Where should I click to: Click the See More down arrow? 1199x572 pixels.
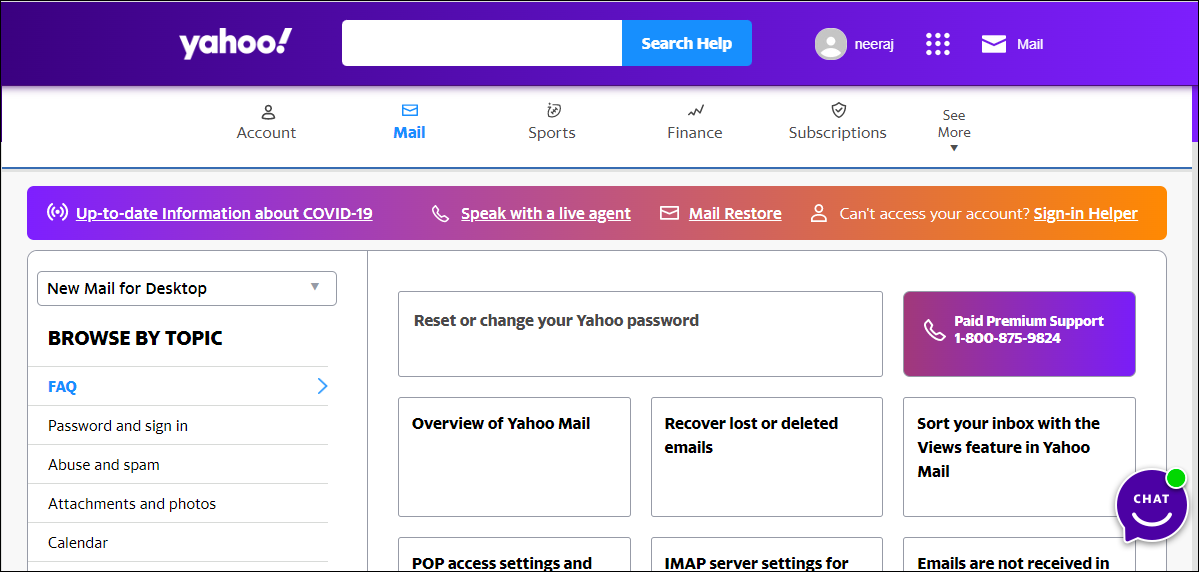(954, 148)
